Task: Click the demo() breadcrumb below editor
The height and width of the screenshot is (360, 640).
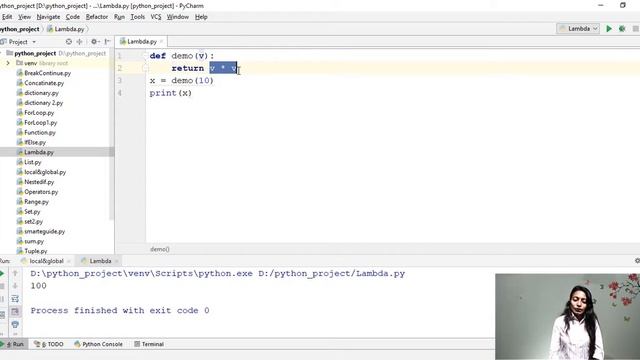Action: [160, 249]
